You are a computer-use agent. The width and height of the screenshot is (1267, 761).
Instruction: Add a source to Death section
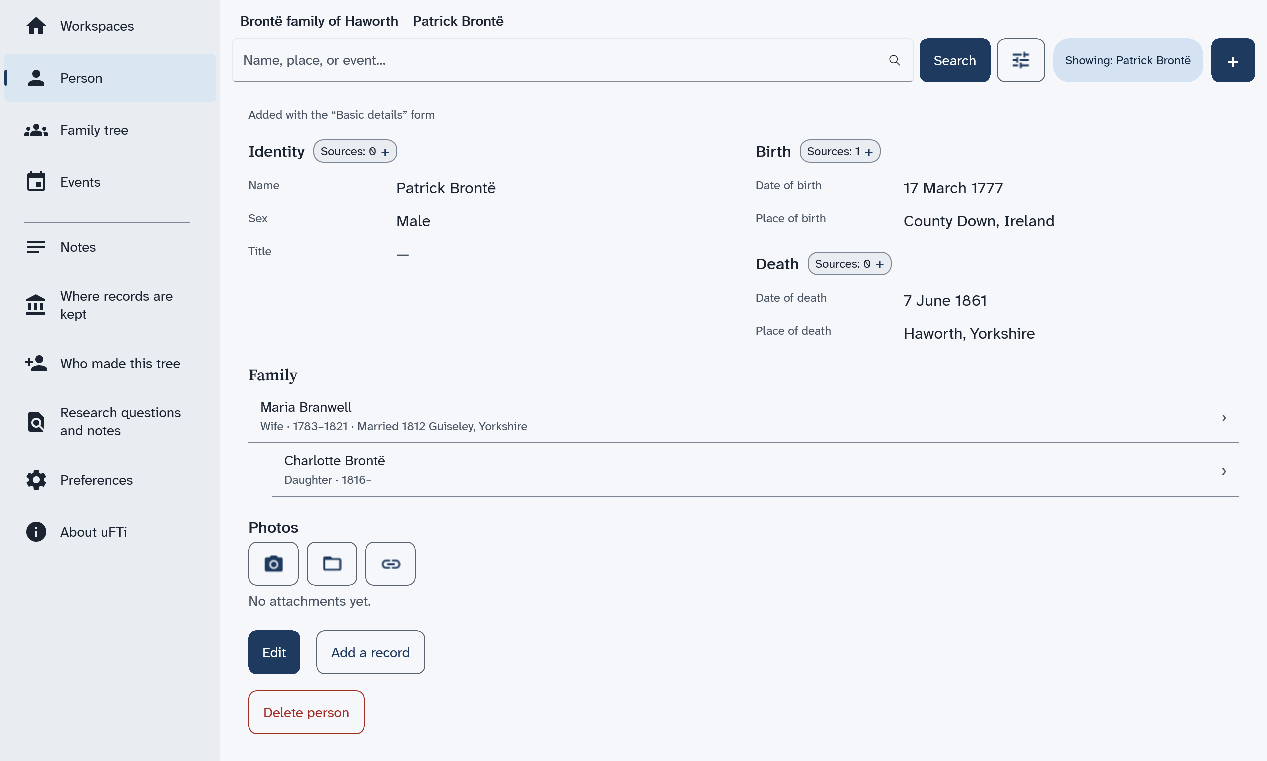click(x=849, y=264)
